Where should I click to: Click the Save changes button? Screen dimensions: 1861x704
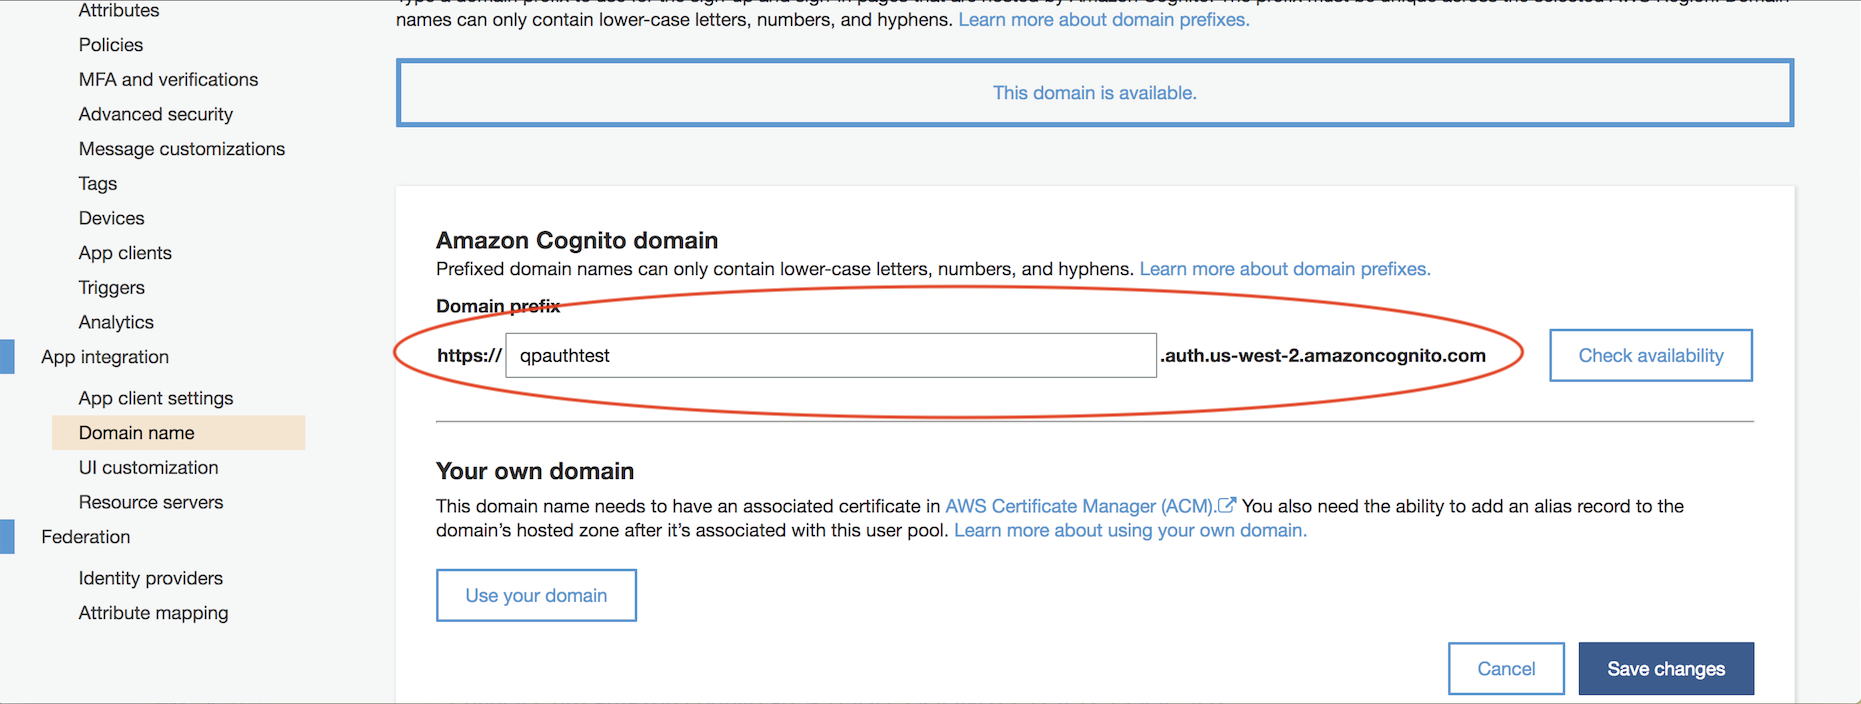click(1666, 668)
